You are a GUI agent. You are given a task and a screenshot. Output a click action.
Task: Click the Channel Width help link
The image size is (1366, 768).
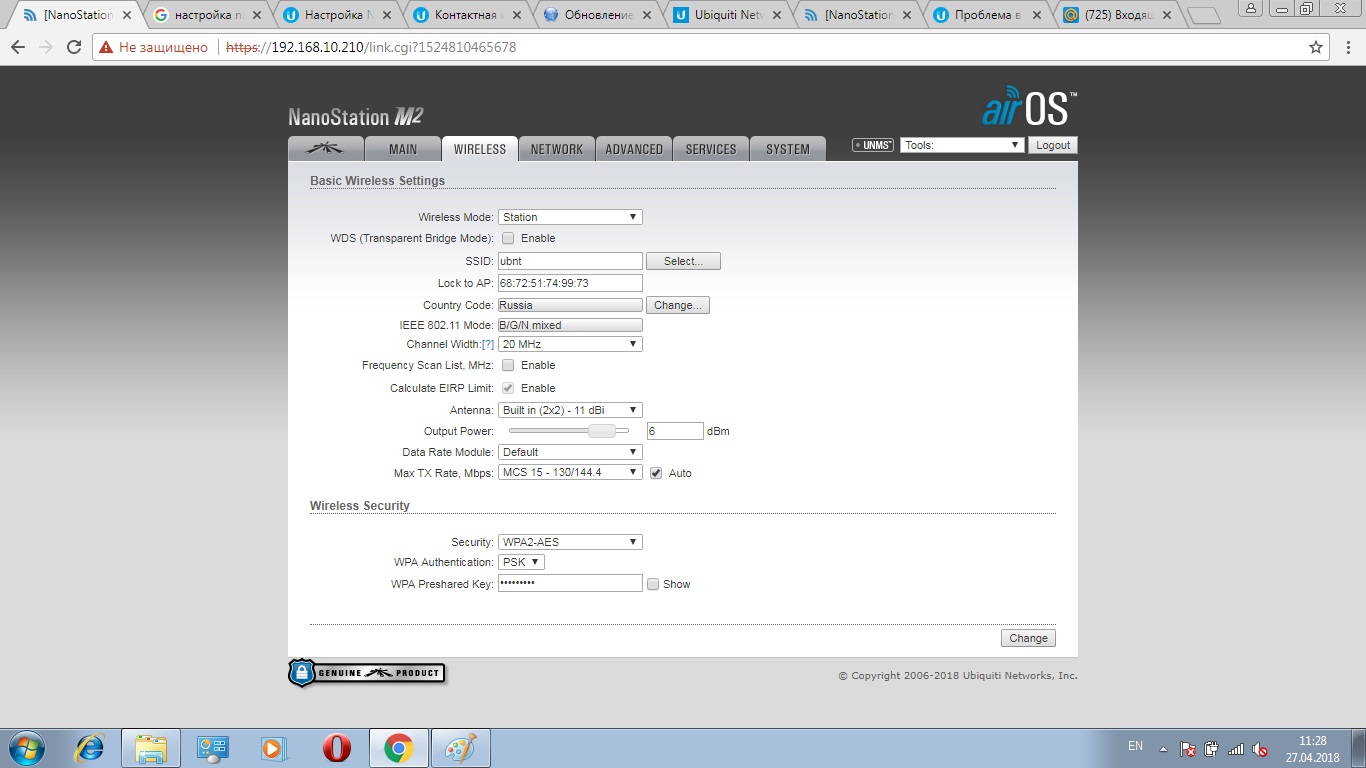[x=488, y=344]
